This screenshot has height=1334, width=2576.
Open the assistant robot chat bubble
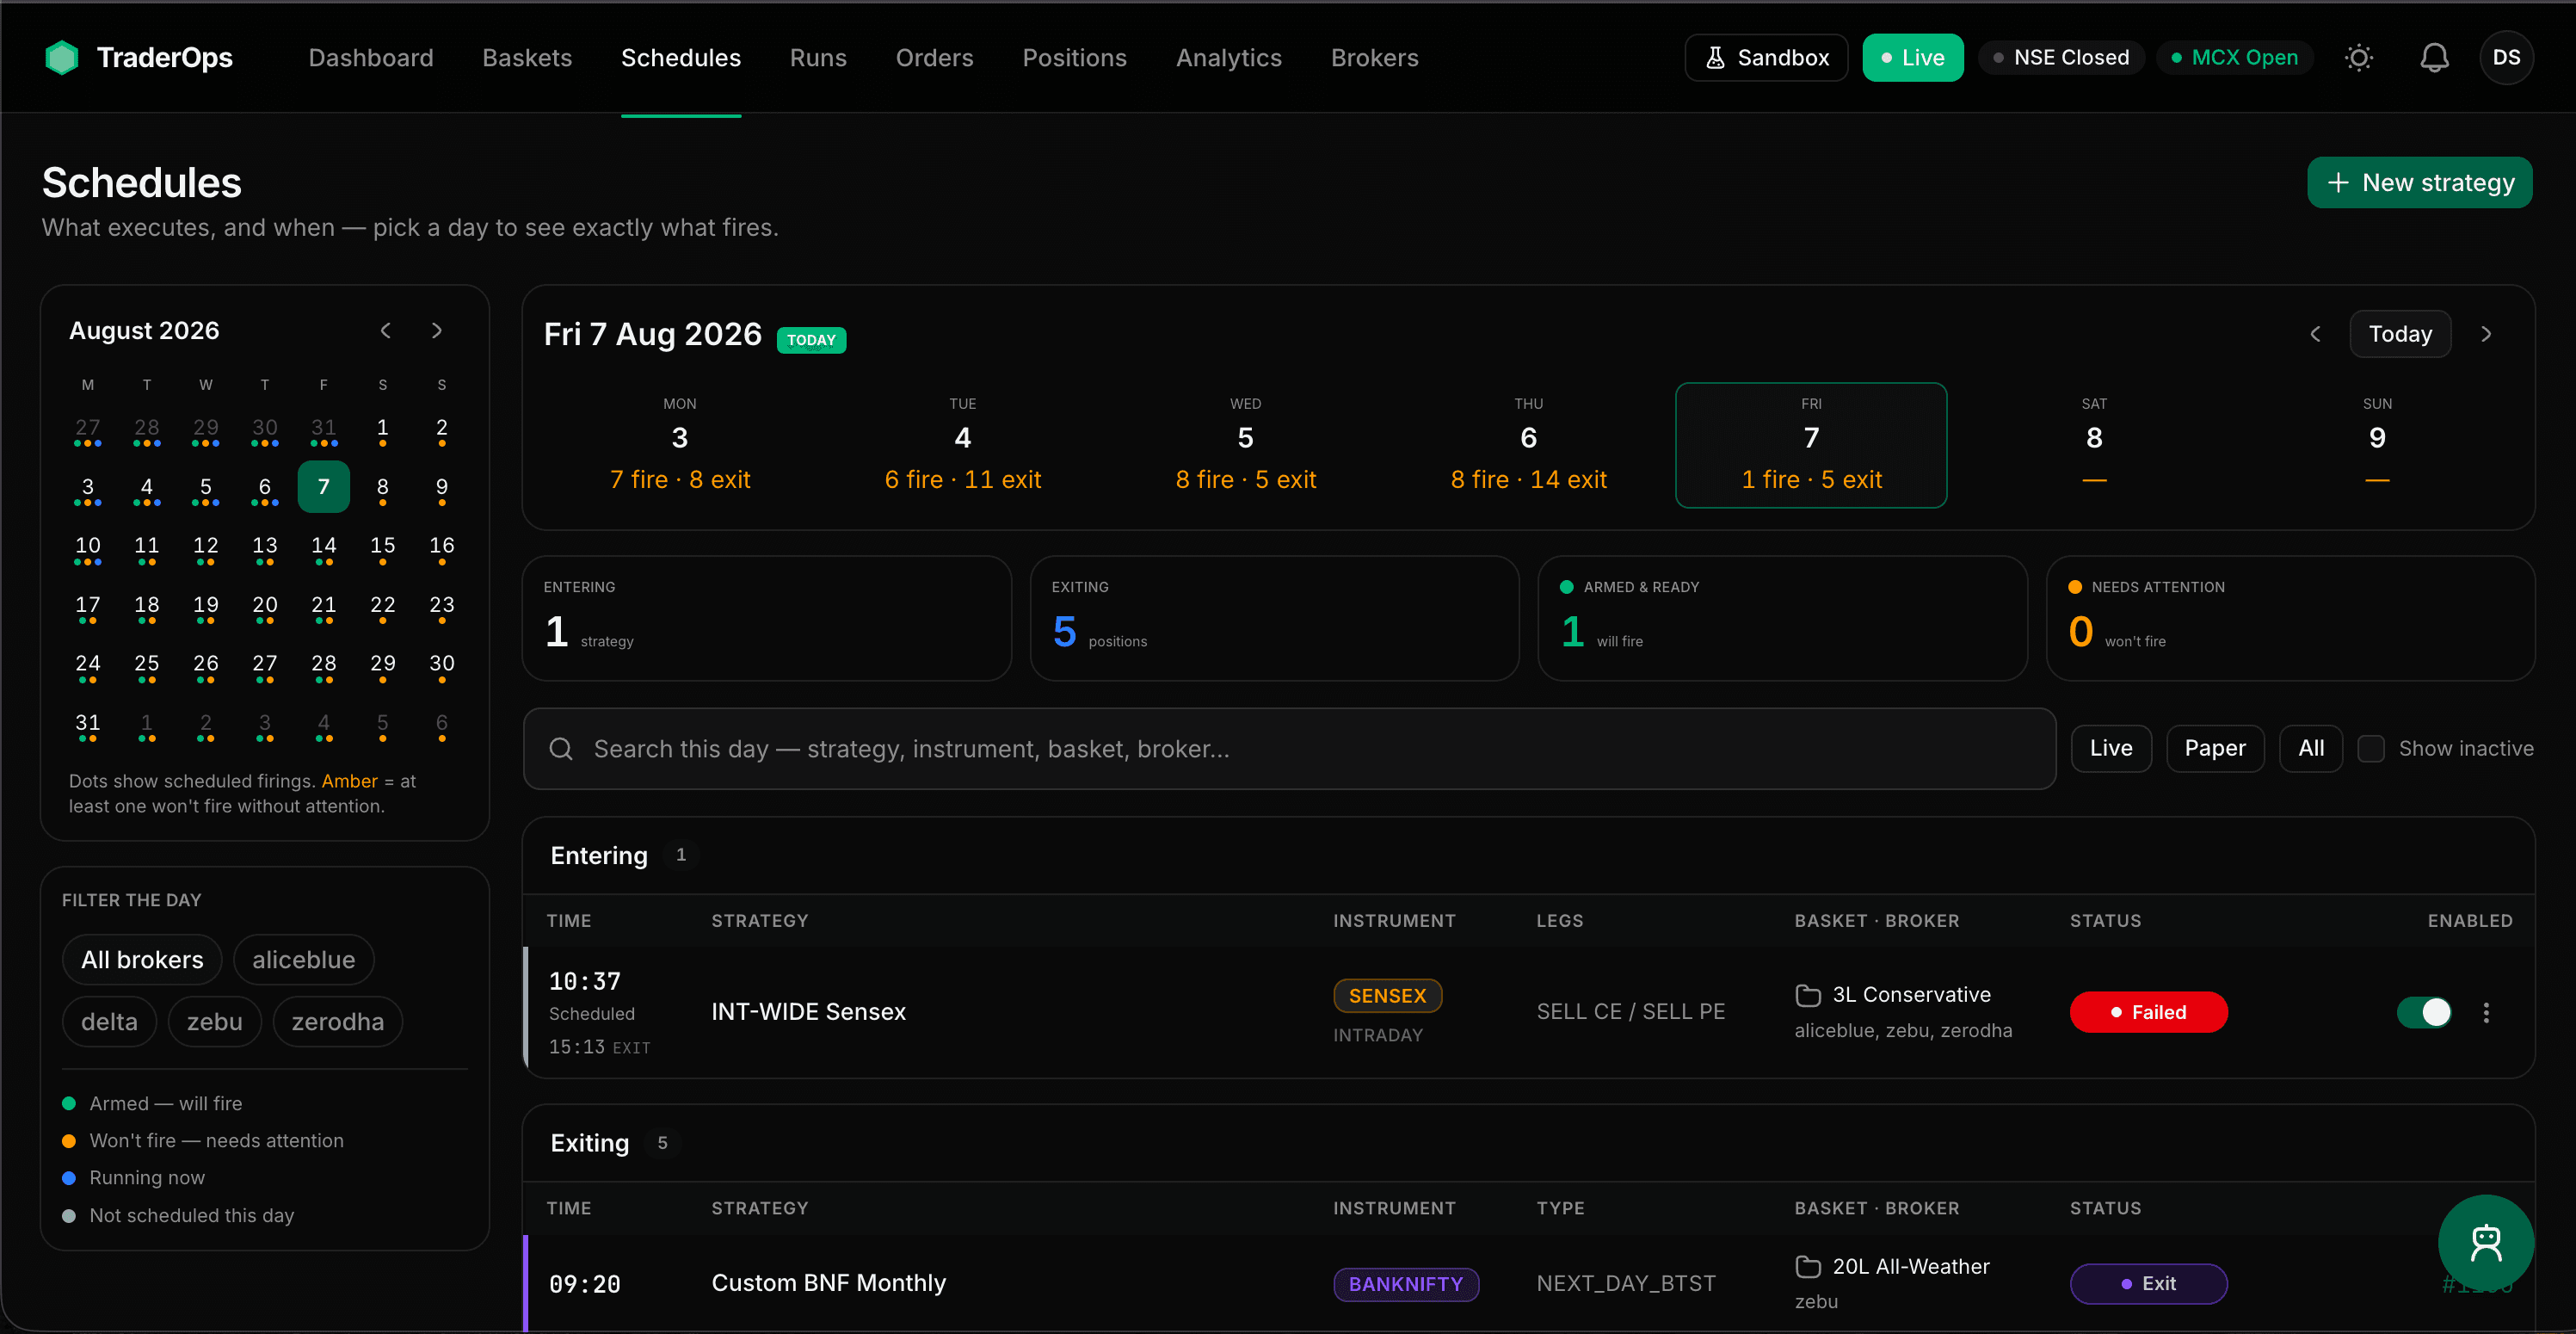tap(2486, 1243)
